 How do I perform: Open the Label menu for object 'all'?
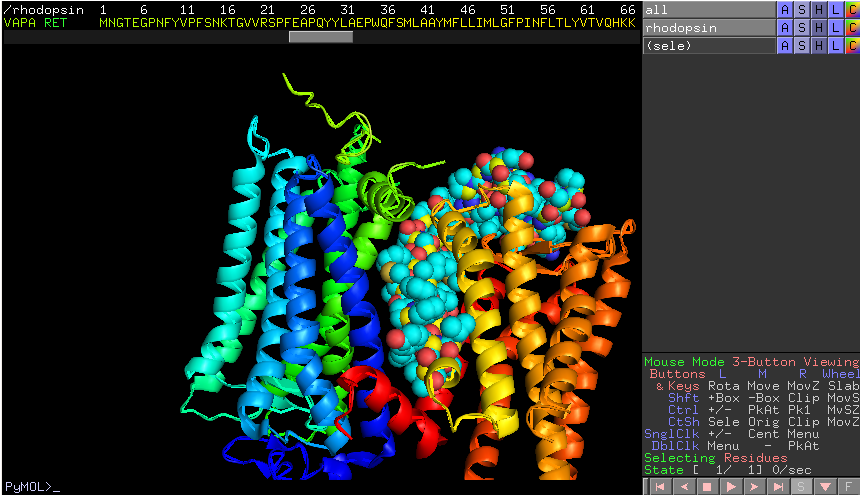coord(836,10)
